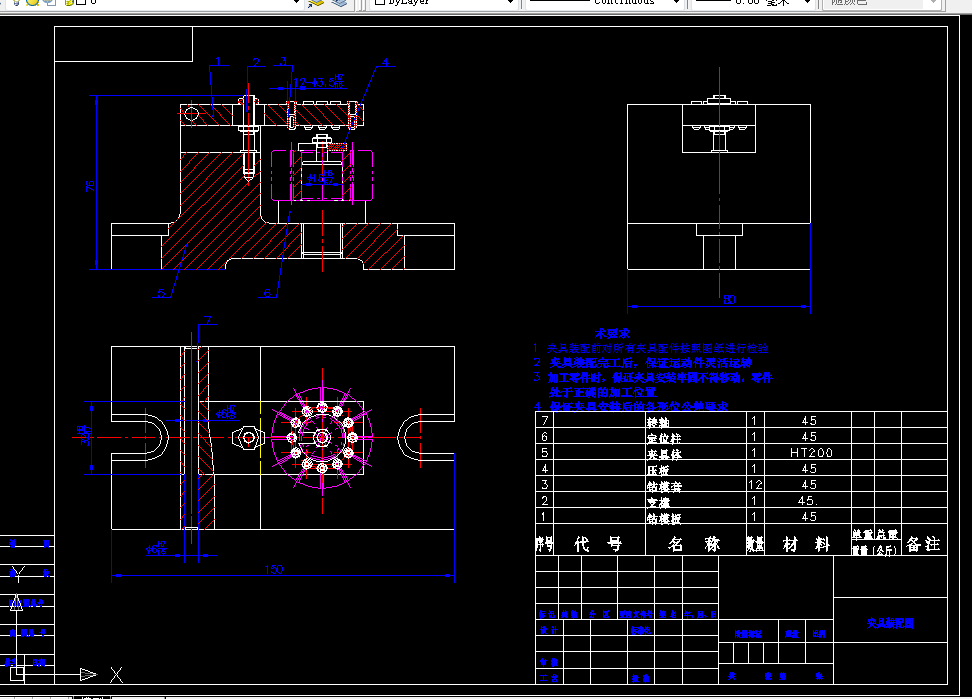Select the 夹具装配图 drawing title text
This screenshot has height=699, width=972.
(890, 623)
